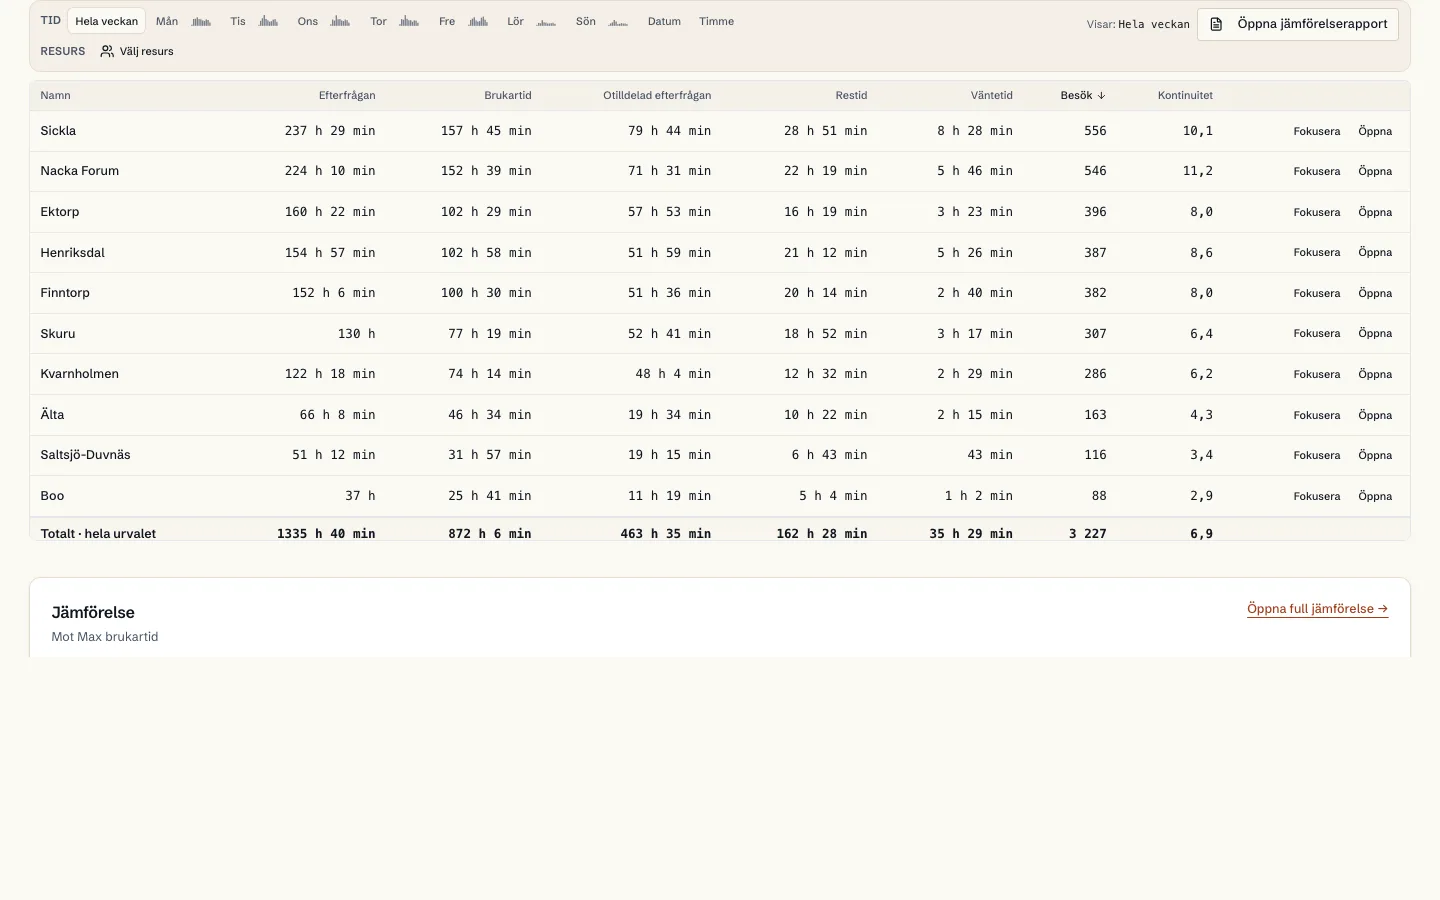
Task: Click Ektorp's Besök value 396
Action: pos(1095,212)
